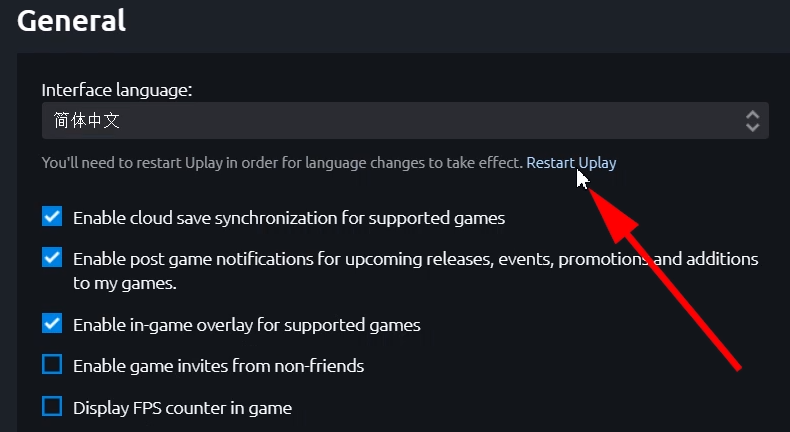The image size is (790, 432).
Task: Untick the post game notifications checkbox
Action: [x=52, y=257]
